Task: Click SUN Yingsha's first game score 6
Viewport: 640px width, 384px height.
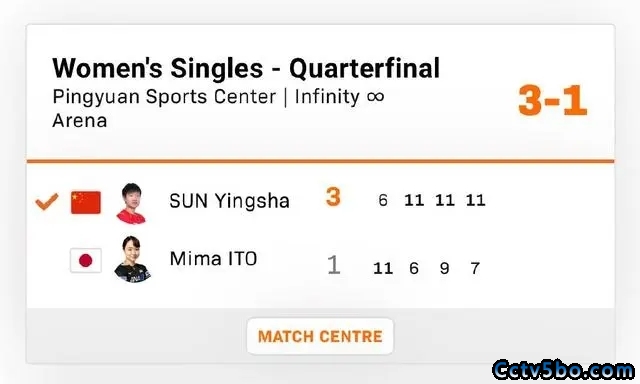Action: tap(383, 200)
